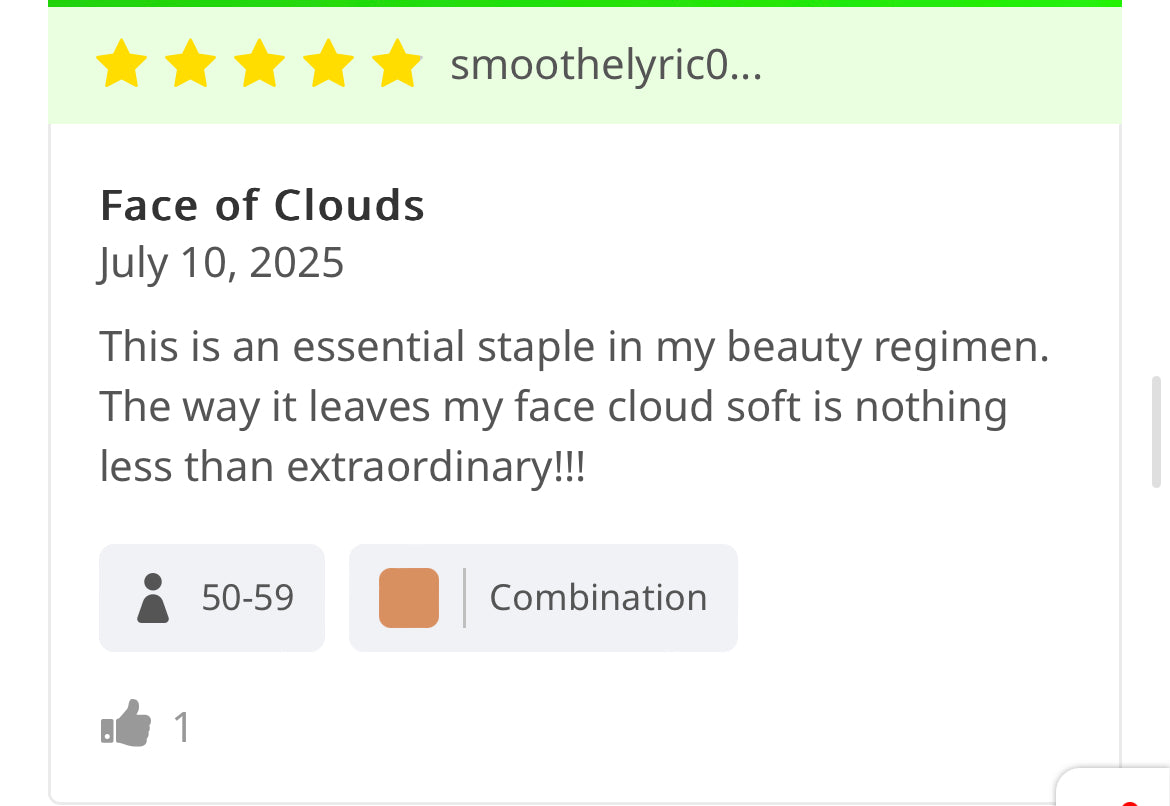This screenshot has width=1170, height=806.
Task: Click the fourth yellow rating star
Action: pos(329,65)
